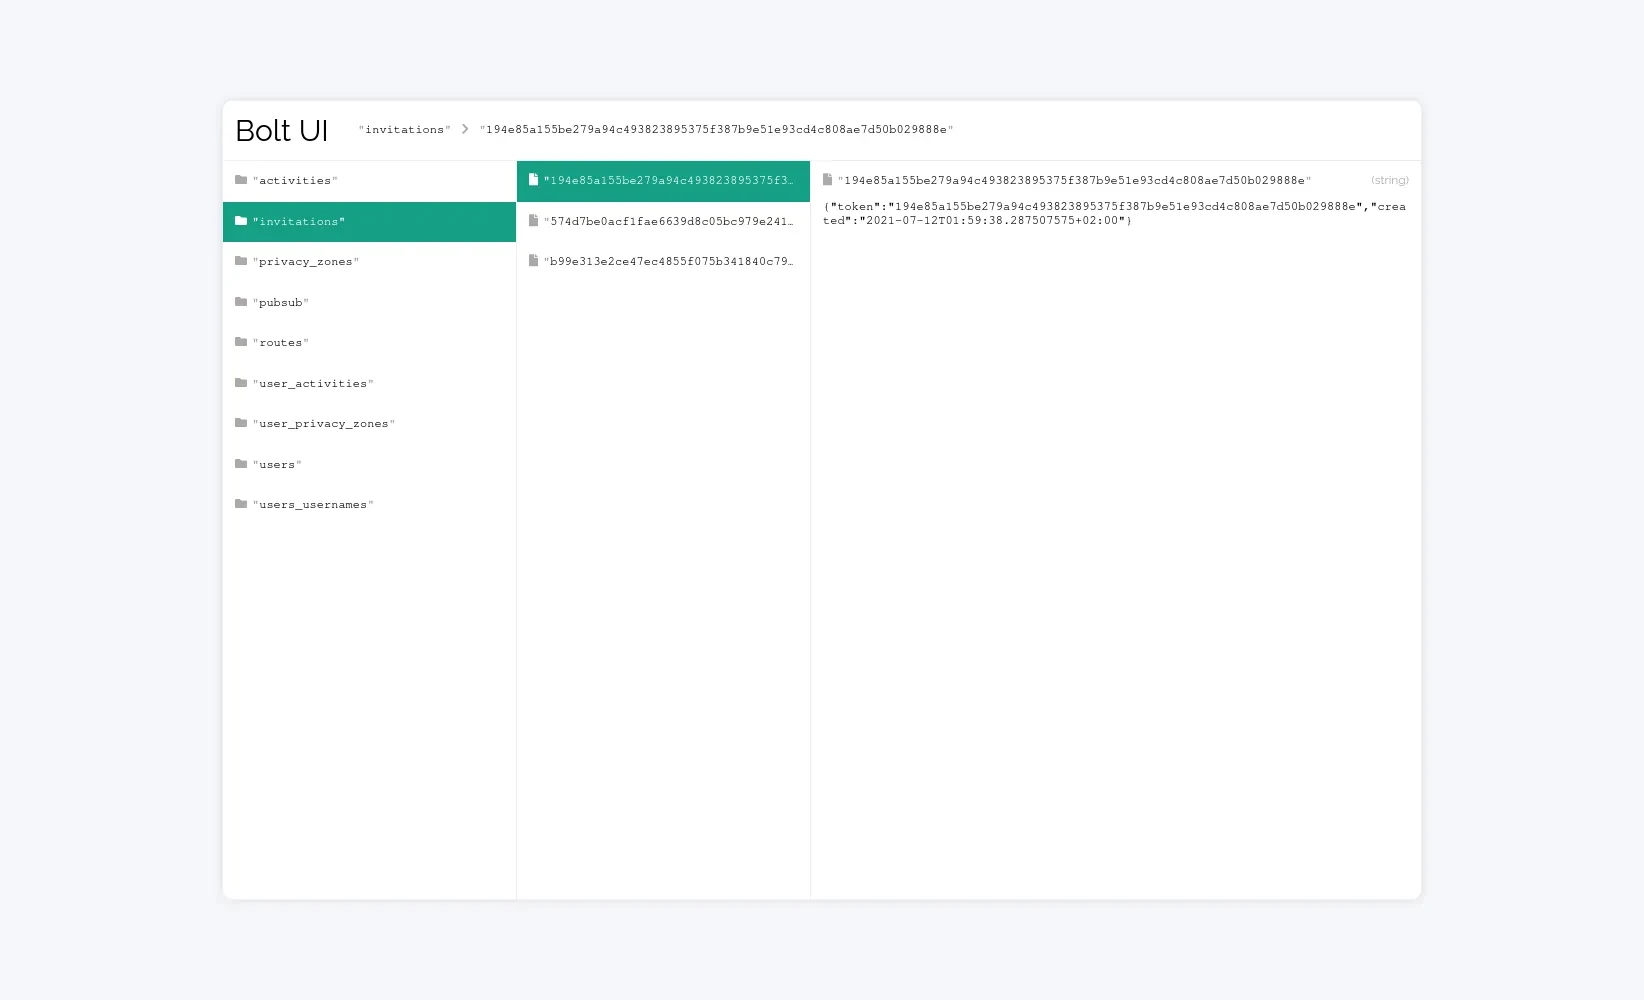Open the "user_activities" bucket
Image resolution: width=1644 pixels, height=1000 pixels.
click(369, 383)
